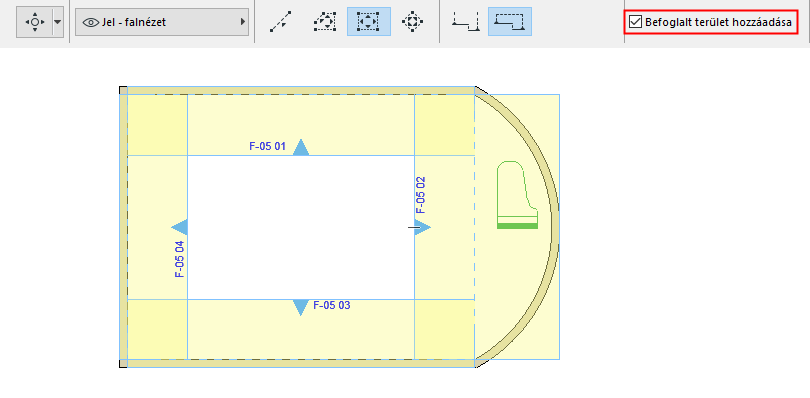Select the single line input method icon
The height and width of the screenshot is (398, 810).
[x=281, y=22]
